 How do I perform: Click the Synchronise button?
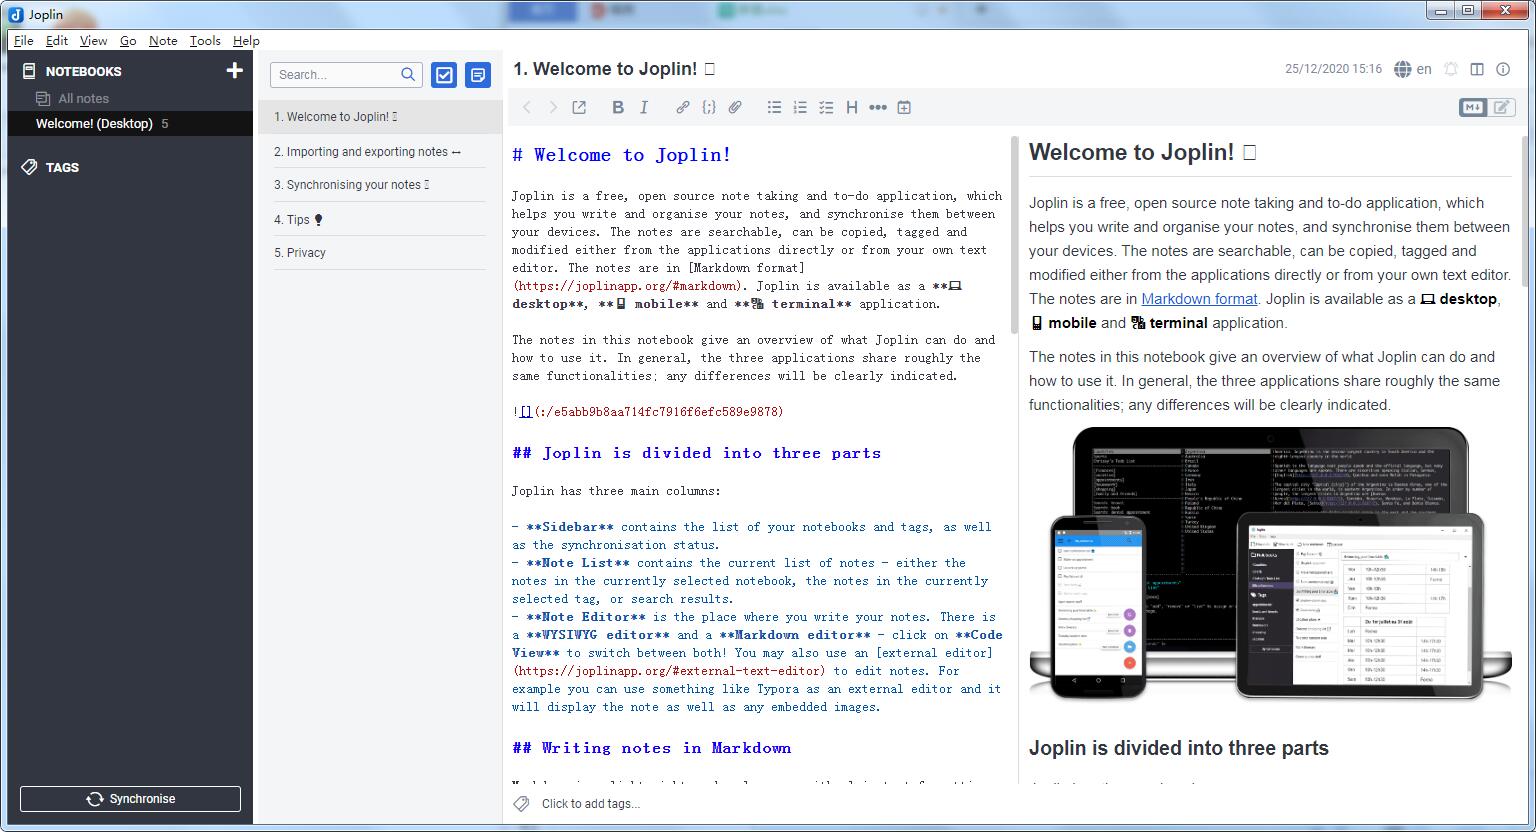point(130,799)
